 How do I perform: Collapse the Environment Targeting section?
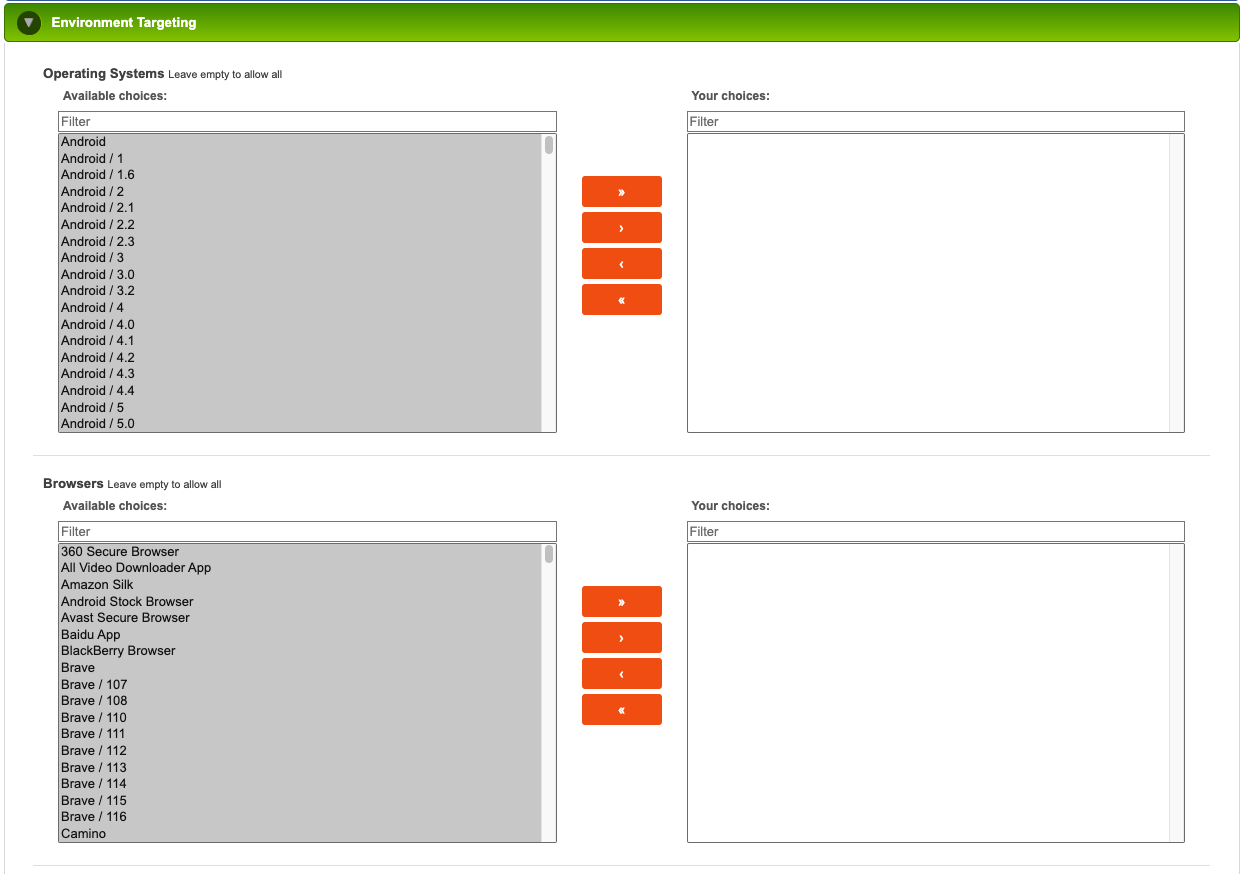pos(28,22)
